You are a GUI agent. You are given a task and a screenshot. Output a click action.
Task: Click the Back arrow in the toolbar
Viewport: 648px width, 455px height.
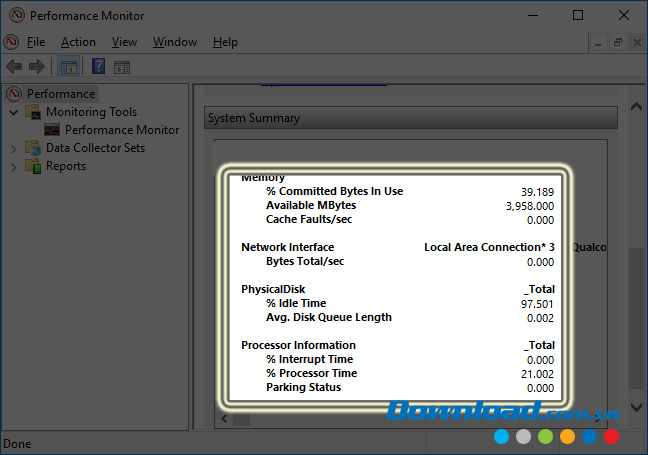click(x=14, y=67)
